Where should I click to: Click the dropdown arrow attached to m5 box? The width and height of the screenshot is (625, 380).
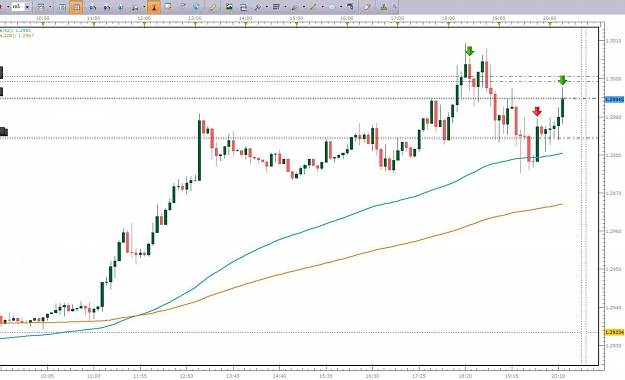(28, 7)
